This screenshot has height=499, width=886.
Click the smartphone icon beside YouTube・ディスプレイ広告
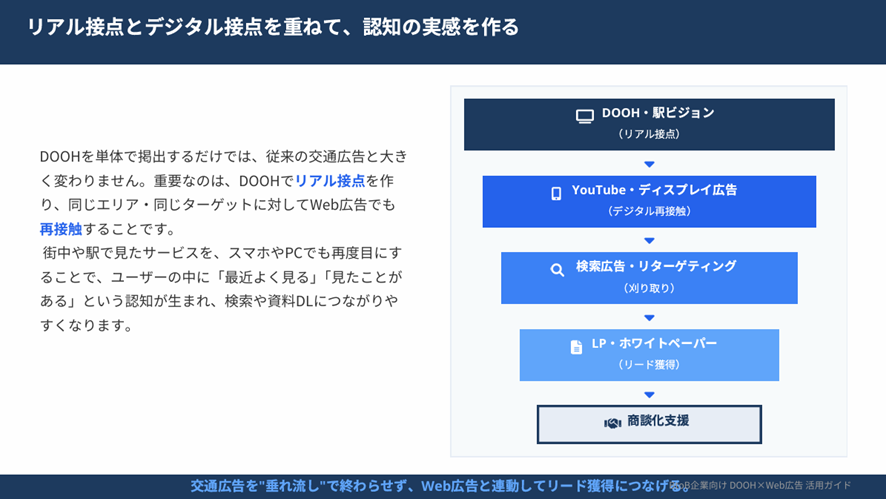(x=556, y=194)
